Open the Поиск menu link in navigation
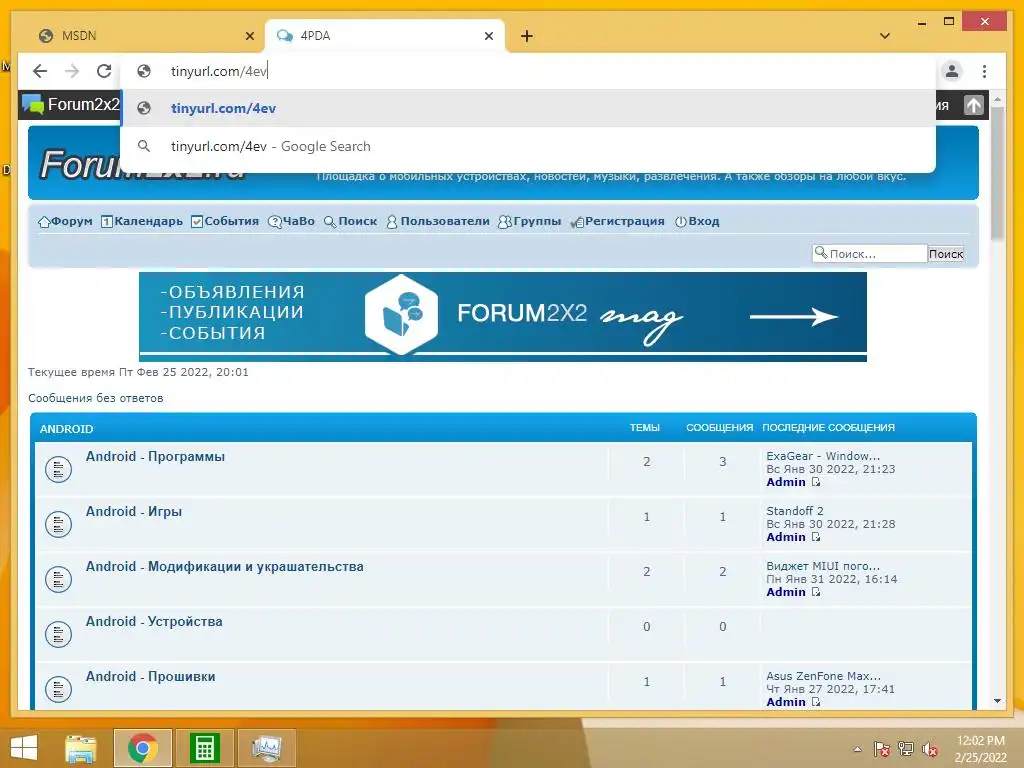The height and width of the screenshot is (768, 1024). [351, 221]
